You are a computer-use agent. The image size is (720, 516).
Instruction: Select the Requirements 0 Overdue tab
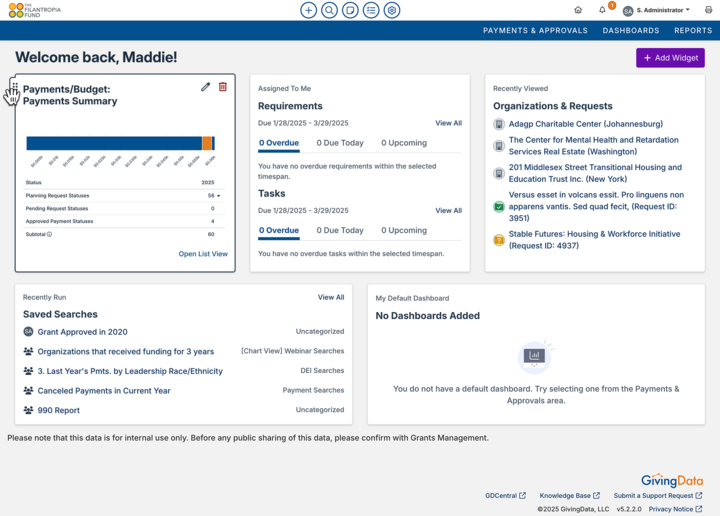point(279,143)
